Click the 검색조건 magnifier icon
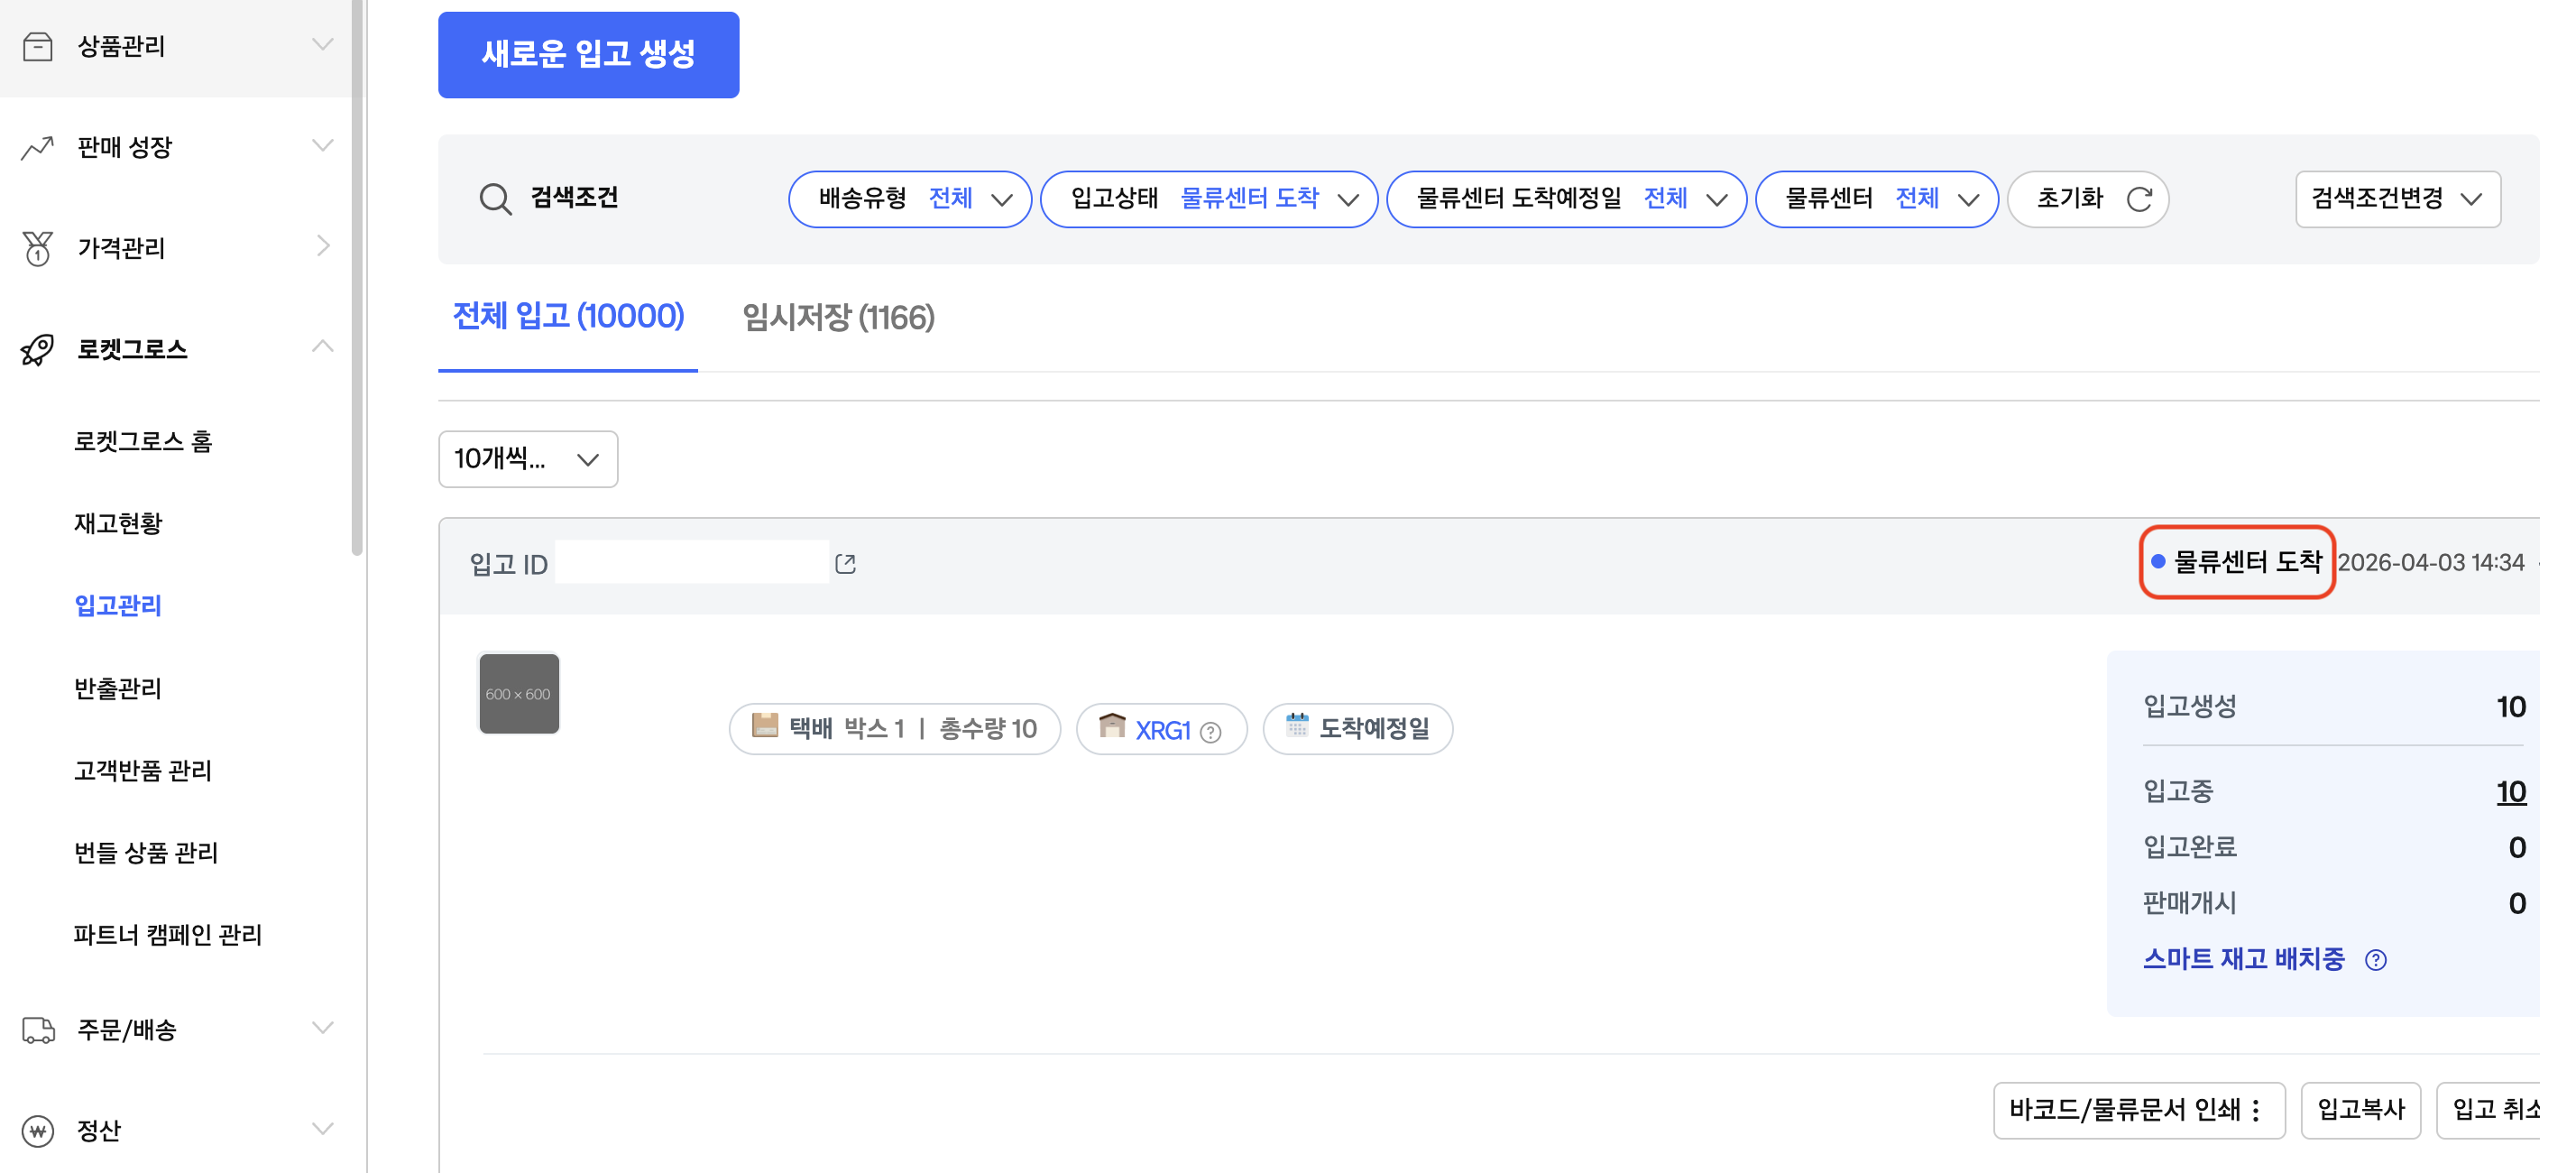This screenshot has height=1173, width=2576. 495,198
